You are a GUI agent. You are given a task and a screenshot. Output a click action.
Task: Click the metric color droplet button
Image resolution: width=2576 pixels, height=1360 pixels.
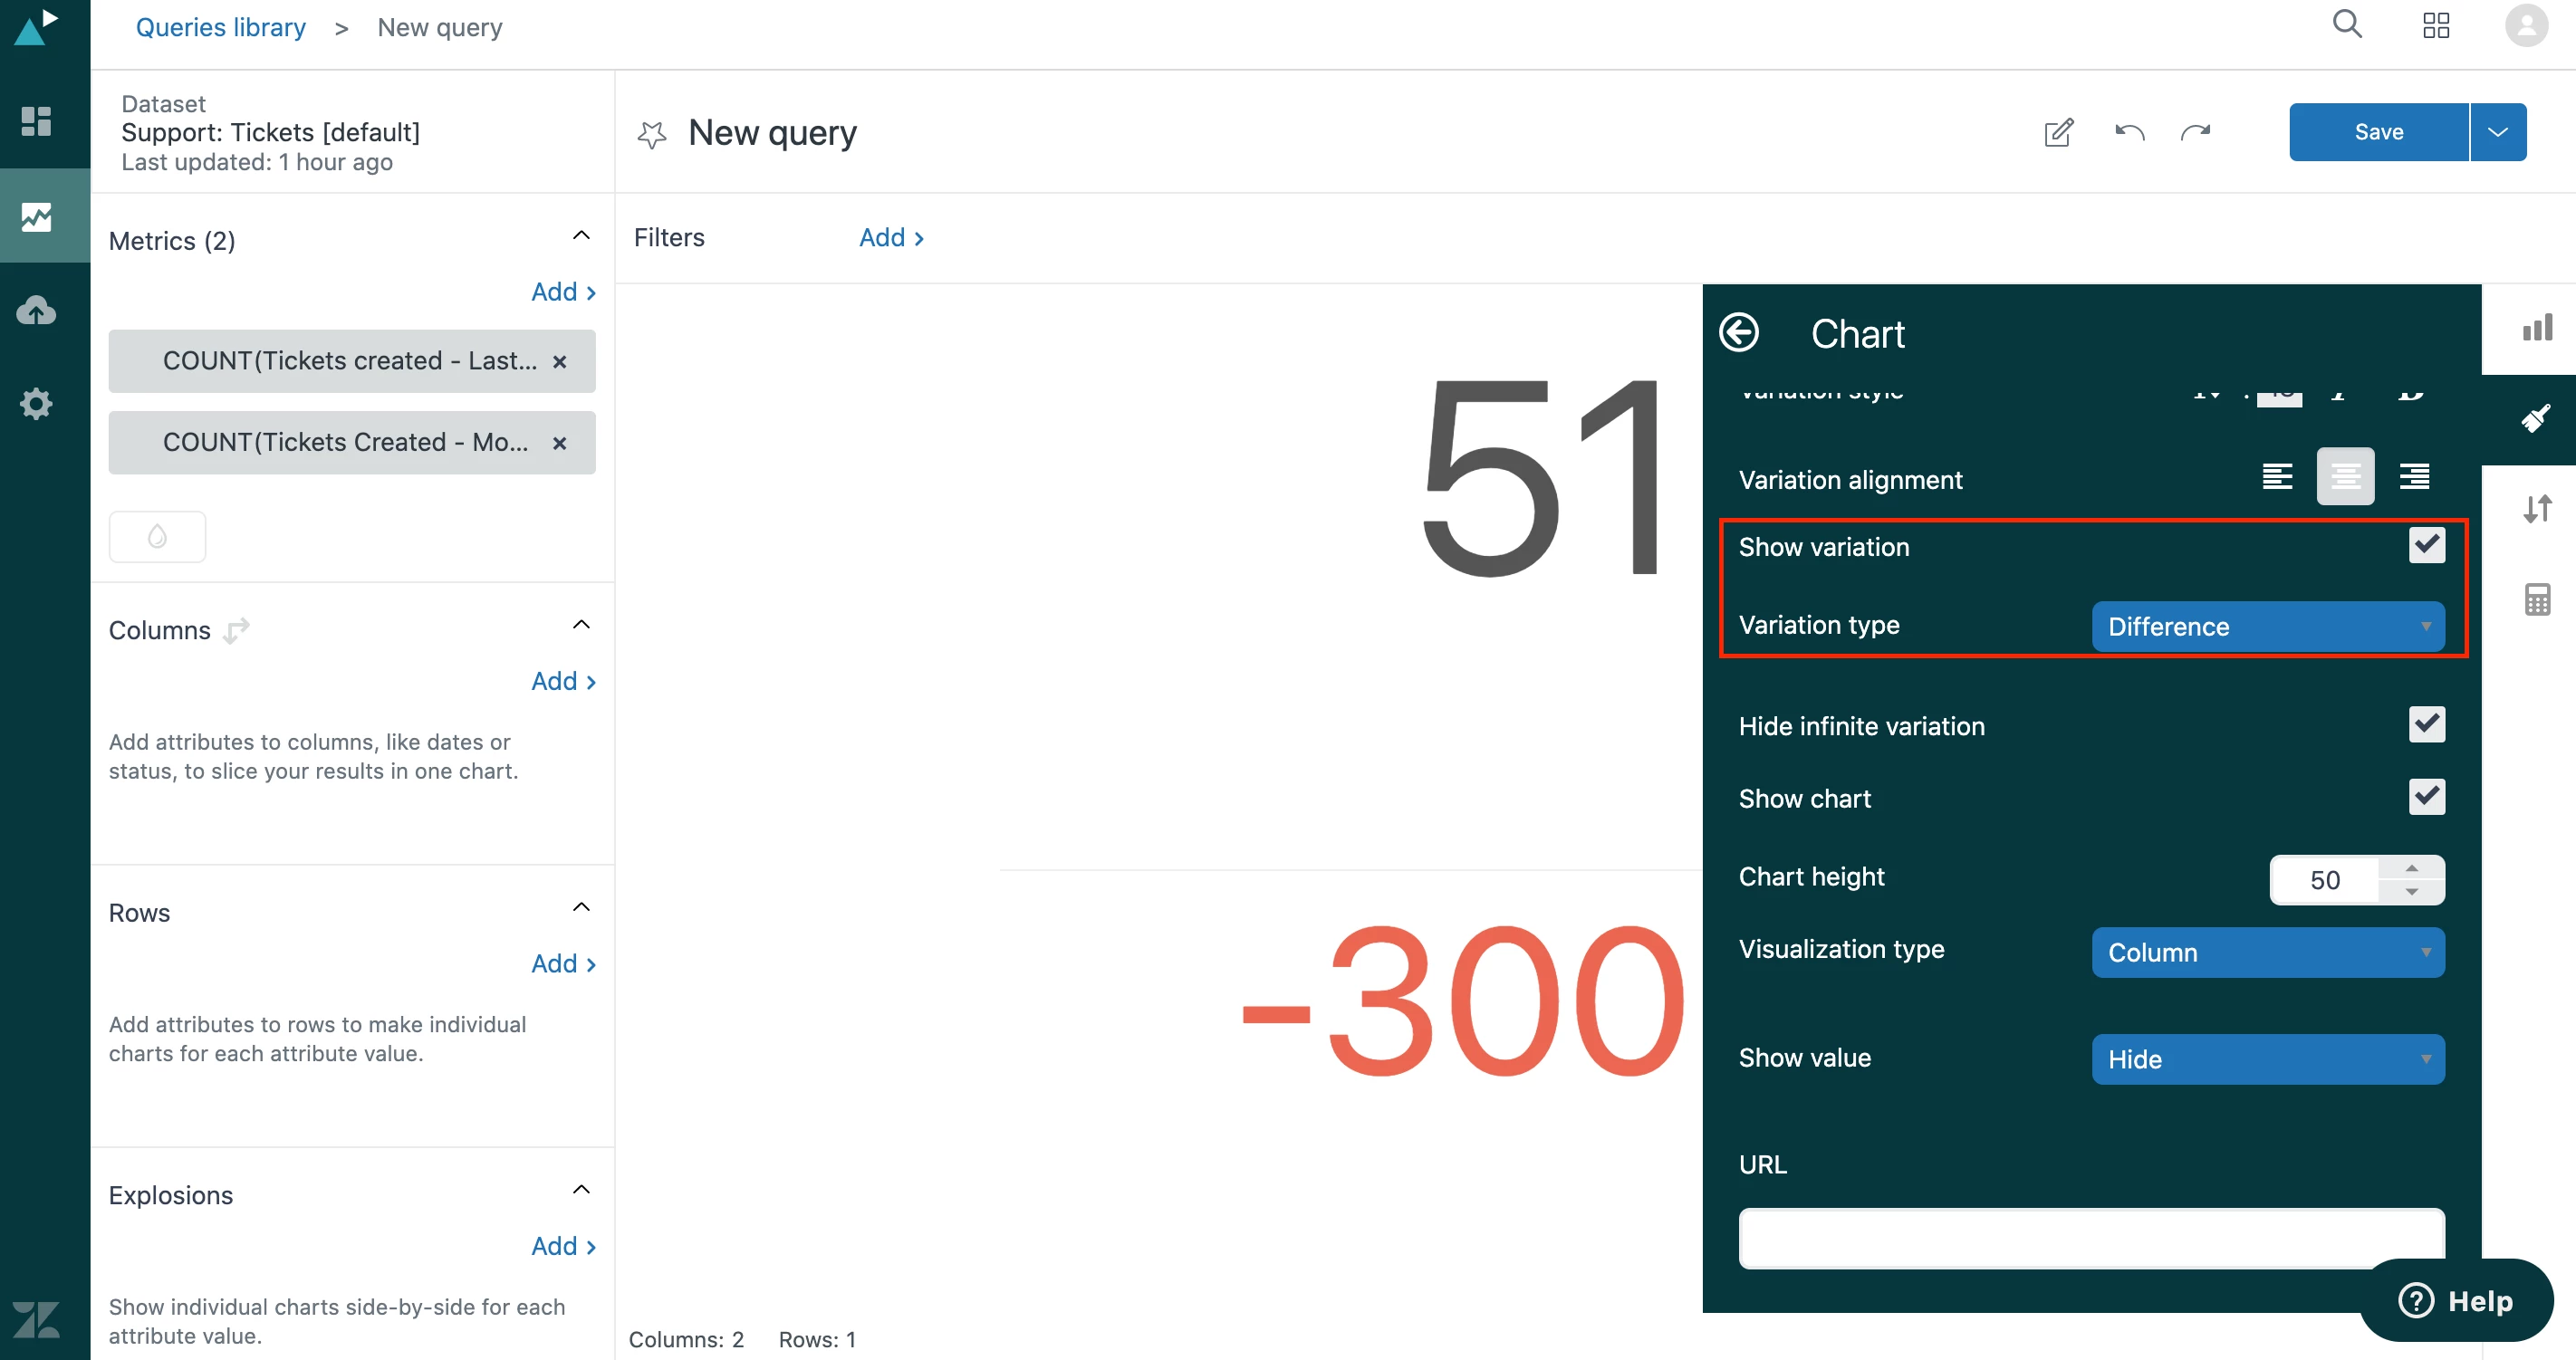click(157, 537)
